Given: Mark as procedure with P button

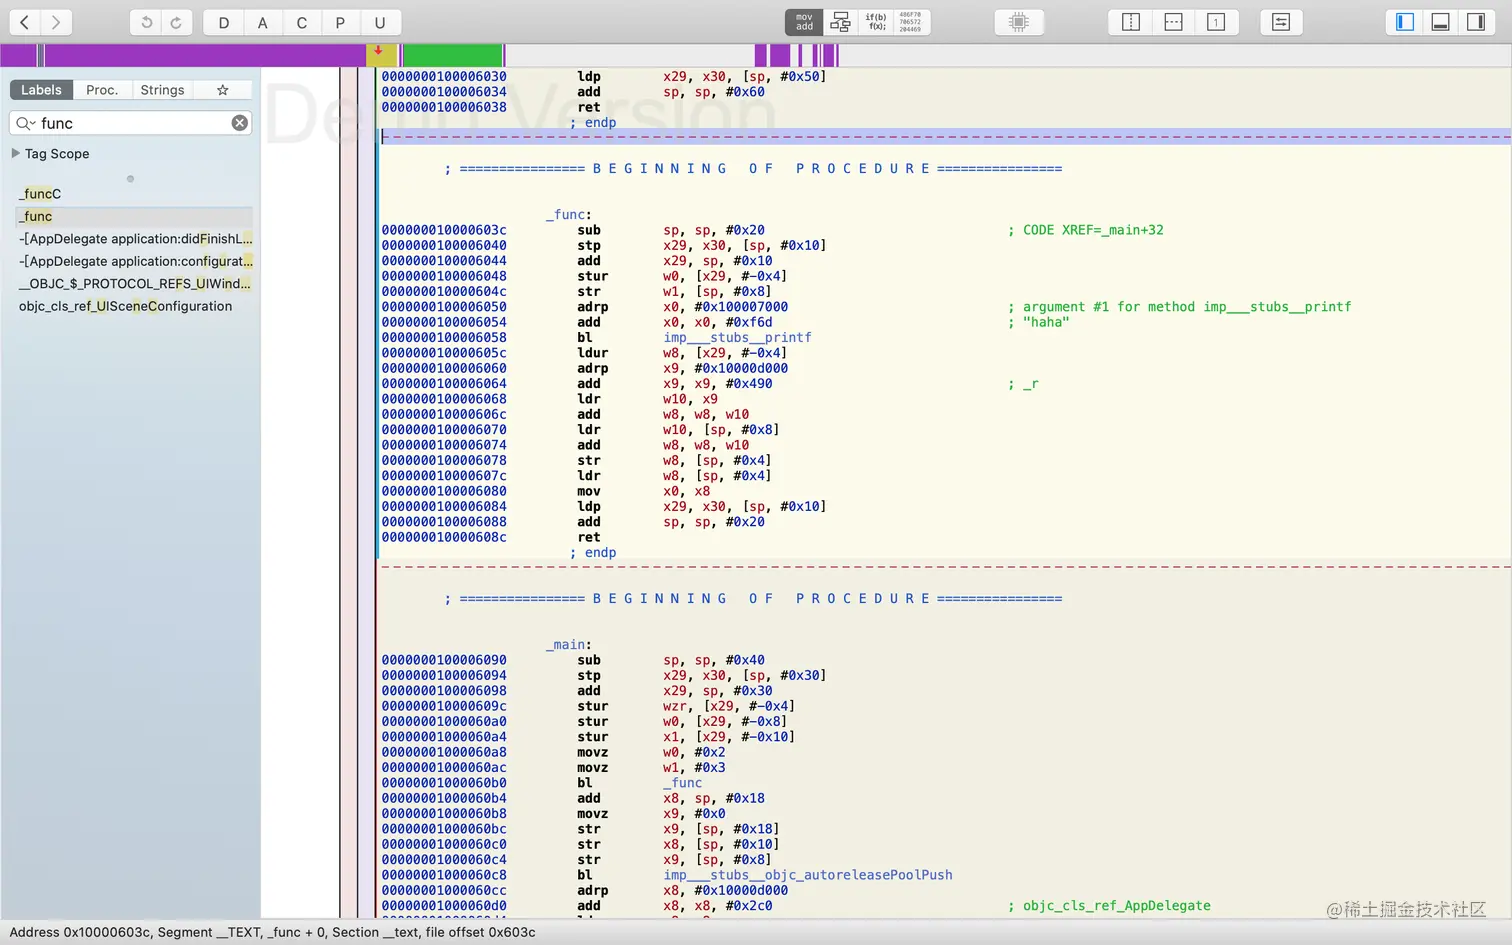Looking at the screenshot, I should pos(340,22).
